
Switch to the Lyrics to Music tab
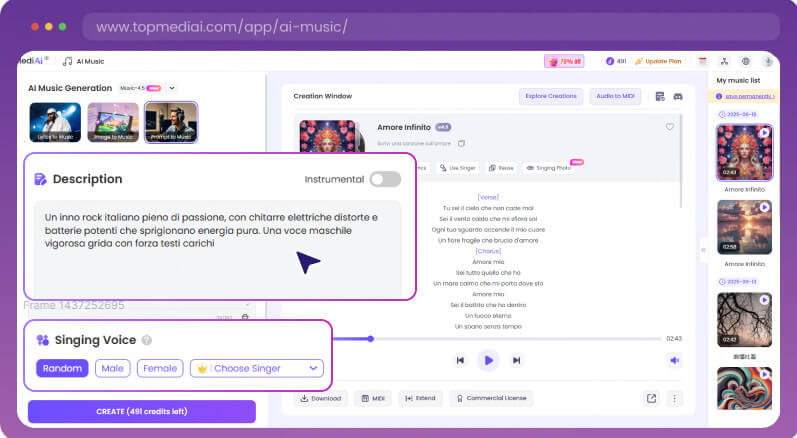click(x=53, y=123)
